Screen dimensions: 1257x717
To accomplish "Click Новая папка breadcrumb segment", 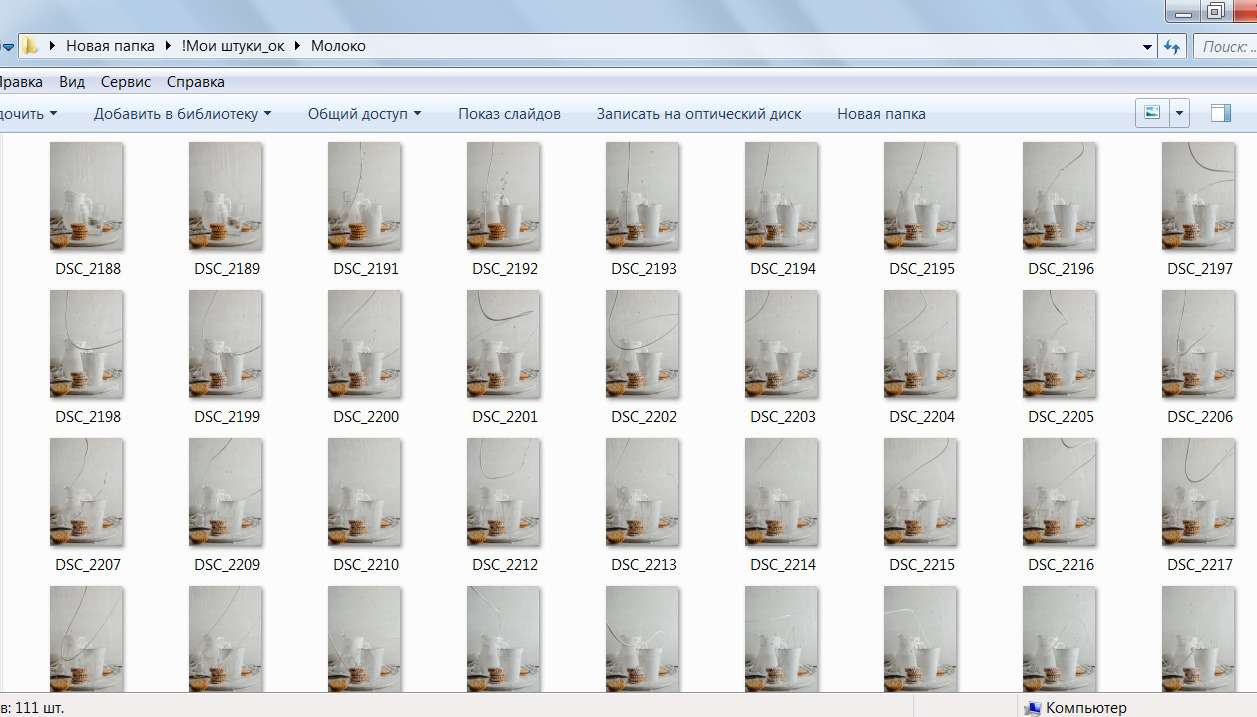I will [110, 46].
